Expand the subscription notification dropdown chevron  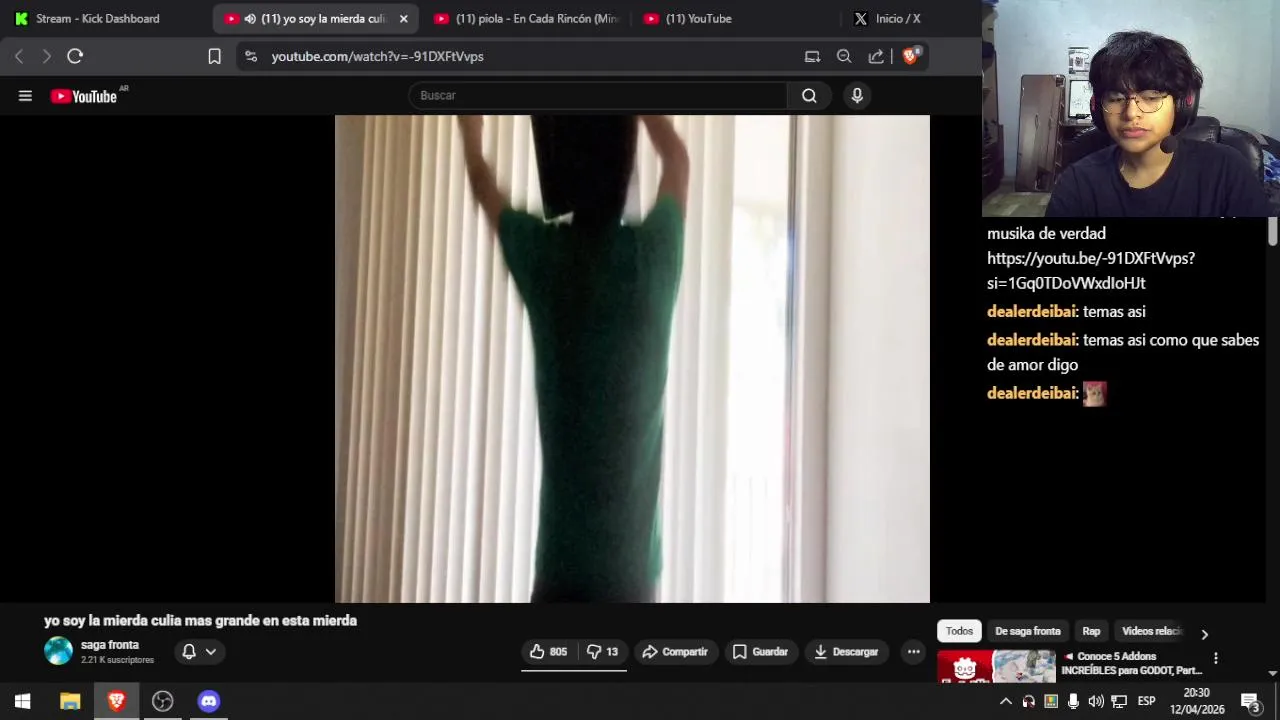pyautogui.click(x=211, y=652)
